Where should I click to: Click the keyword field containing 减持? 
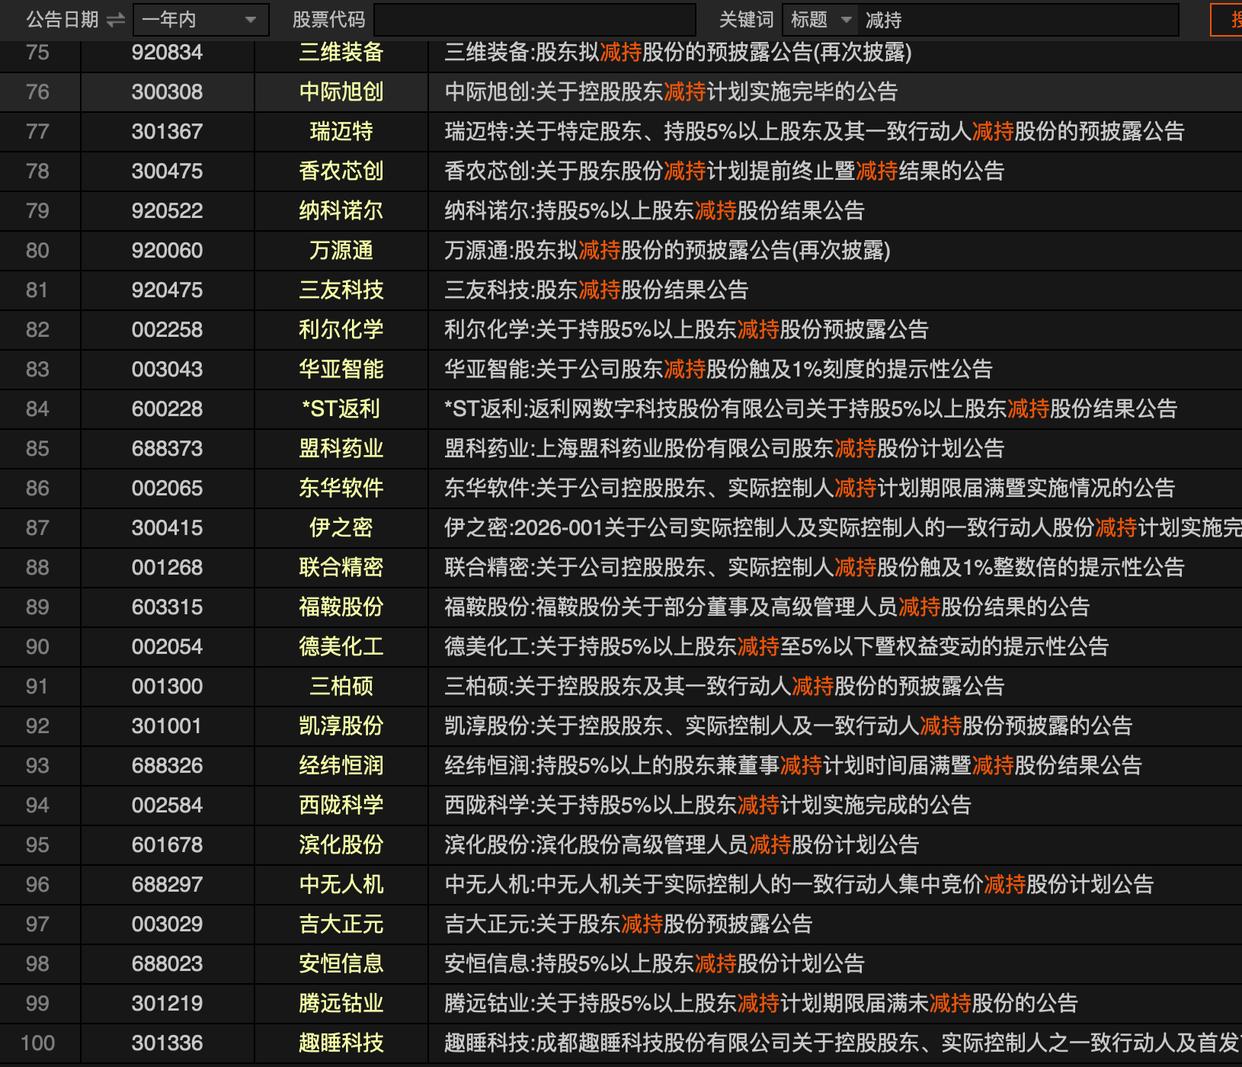(x=1018, y=20)
